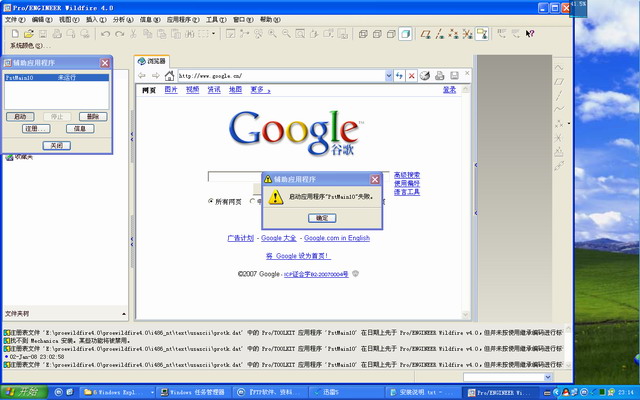The height and width of the screenshot is (400, 640).
Task: Switch to the 浏览器 tab
Action: (x=152, y=61)
